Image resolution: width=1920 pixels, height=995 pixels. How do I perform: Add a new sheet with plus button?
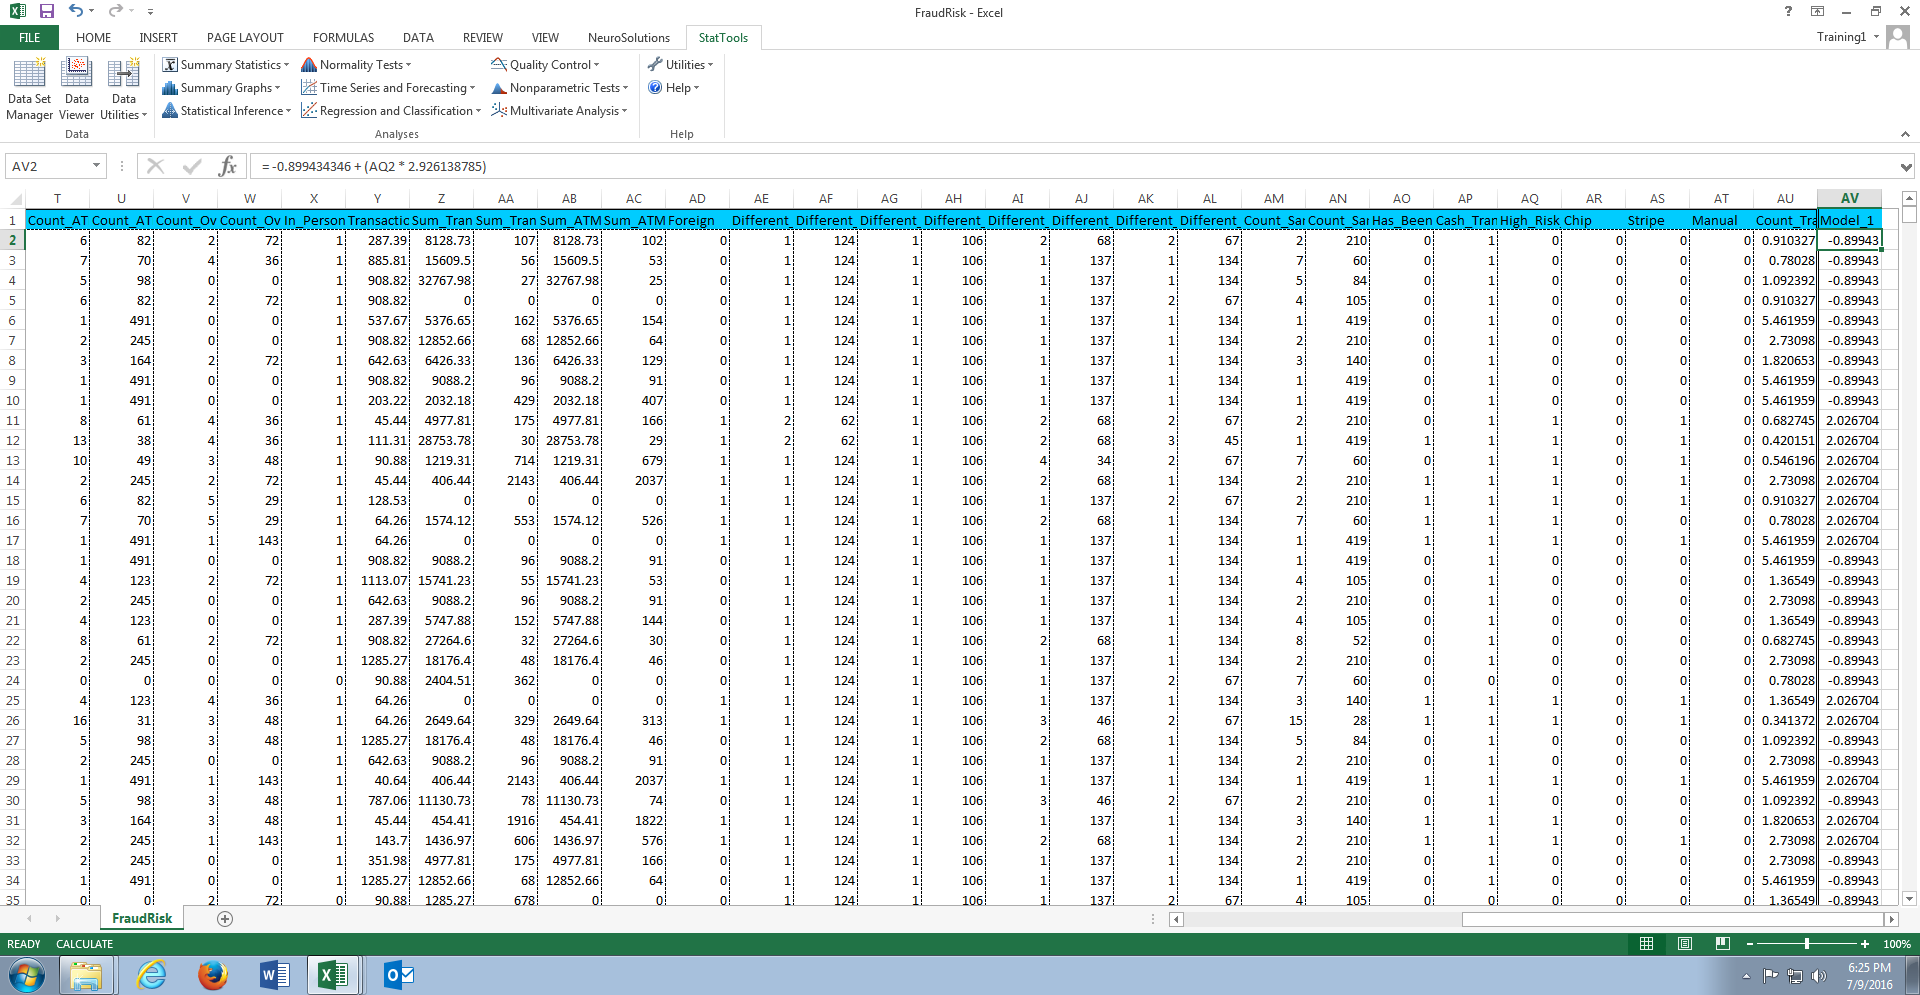point(225,919)
